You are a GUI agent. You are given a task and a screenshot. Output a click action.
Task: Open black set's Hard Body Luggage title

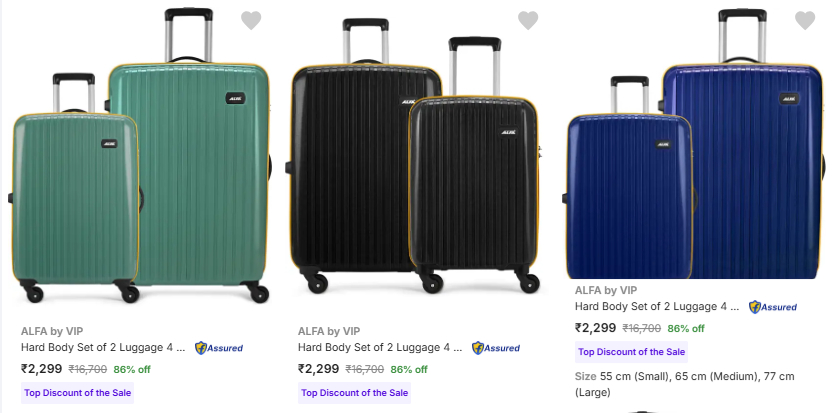point(380,348)
